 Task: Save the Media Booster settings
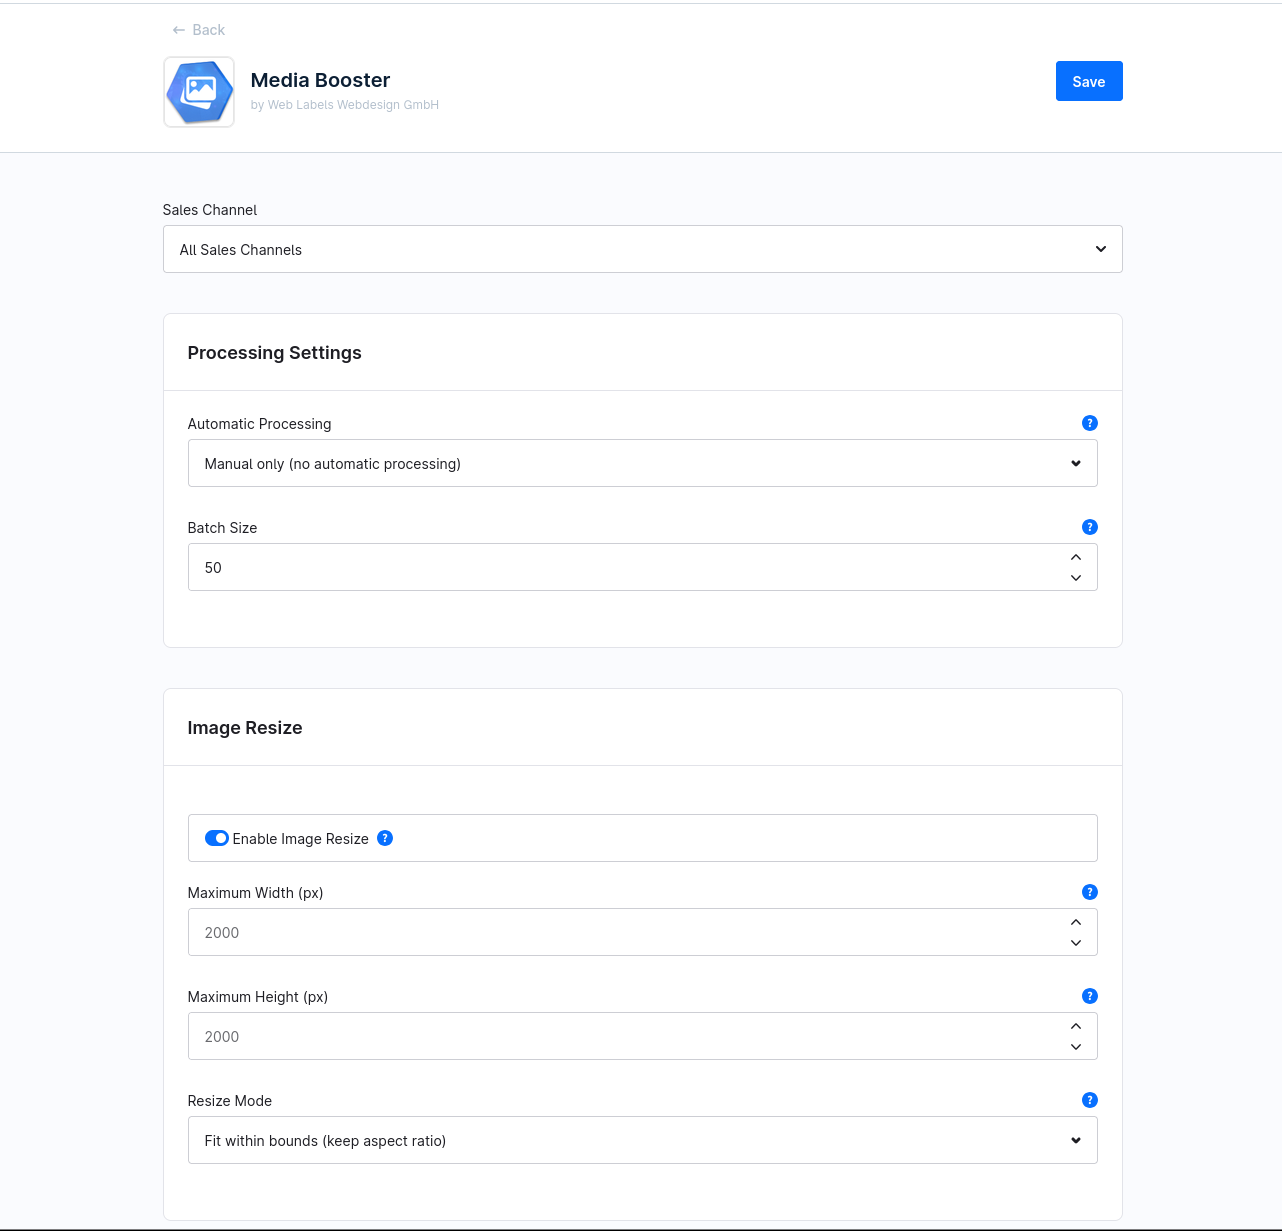1089,81
